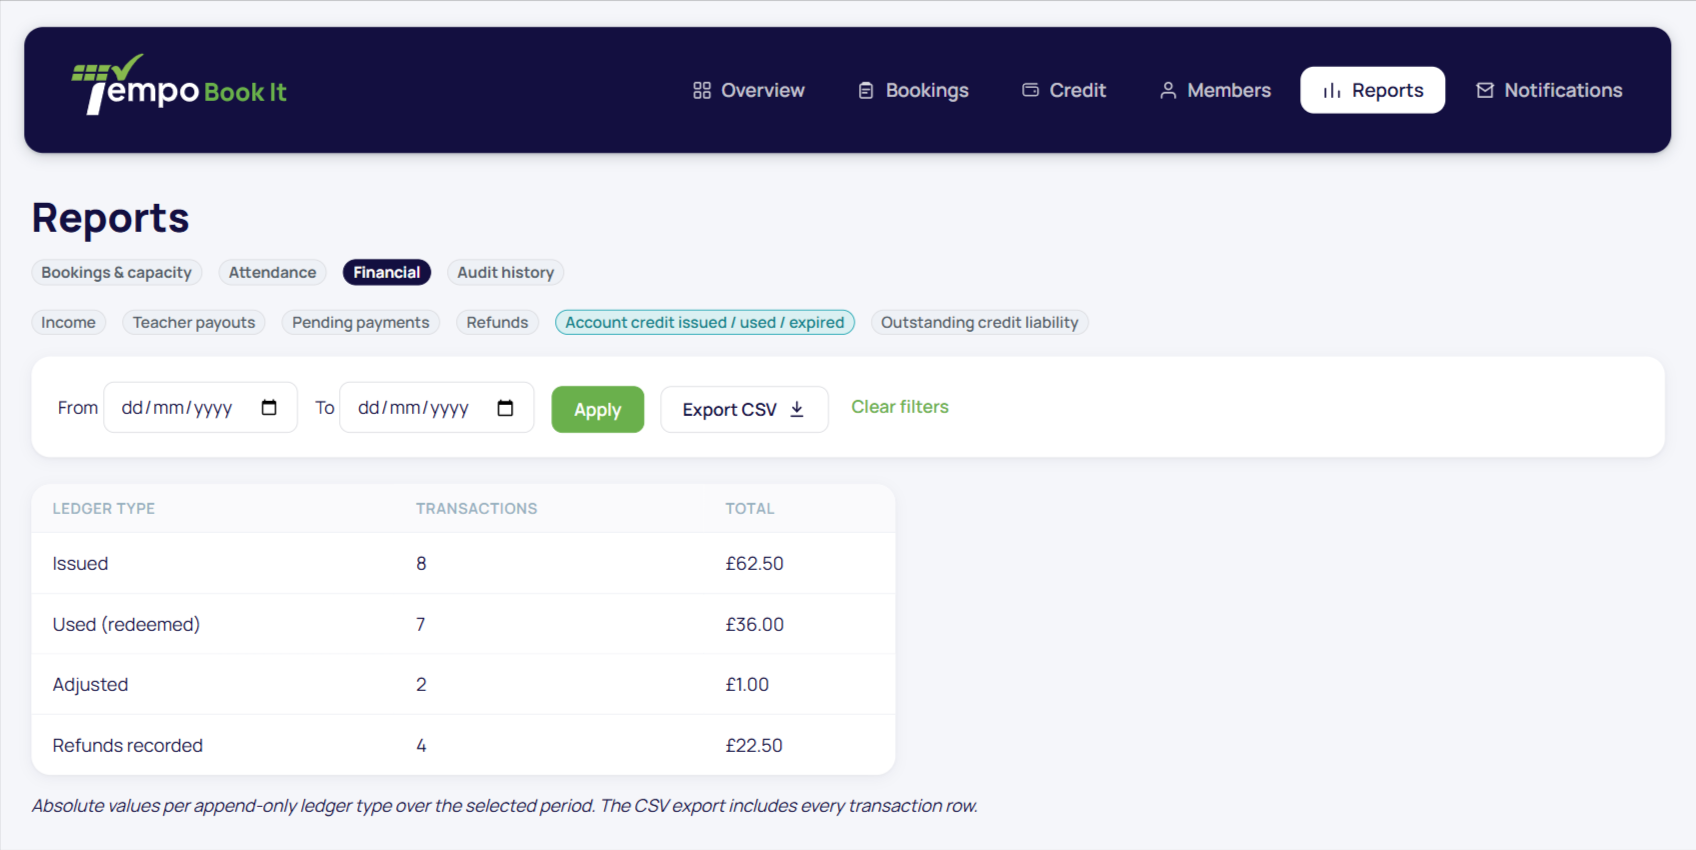Image resolution: width=1696 pixels, height=850 pixels.
Task: Open the To date calendar picker
Action: click(x=505, y=407)
